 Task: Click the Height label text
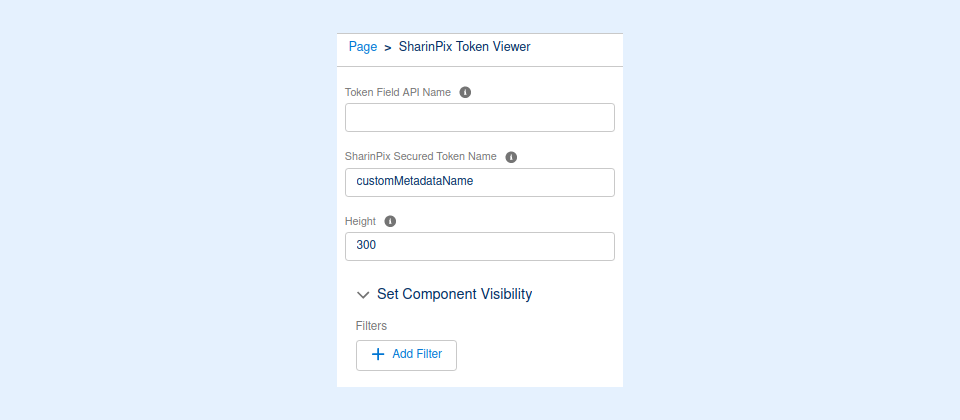pos(361,221)
